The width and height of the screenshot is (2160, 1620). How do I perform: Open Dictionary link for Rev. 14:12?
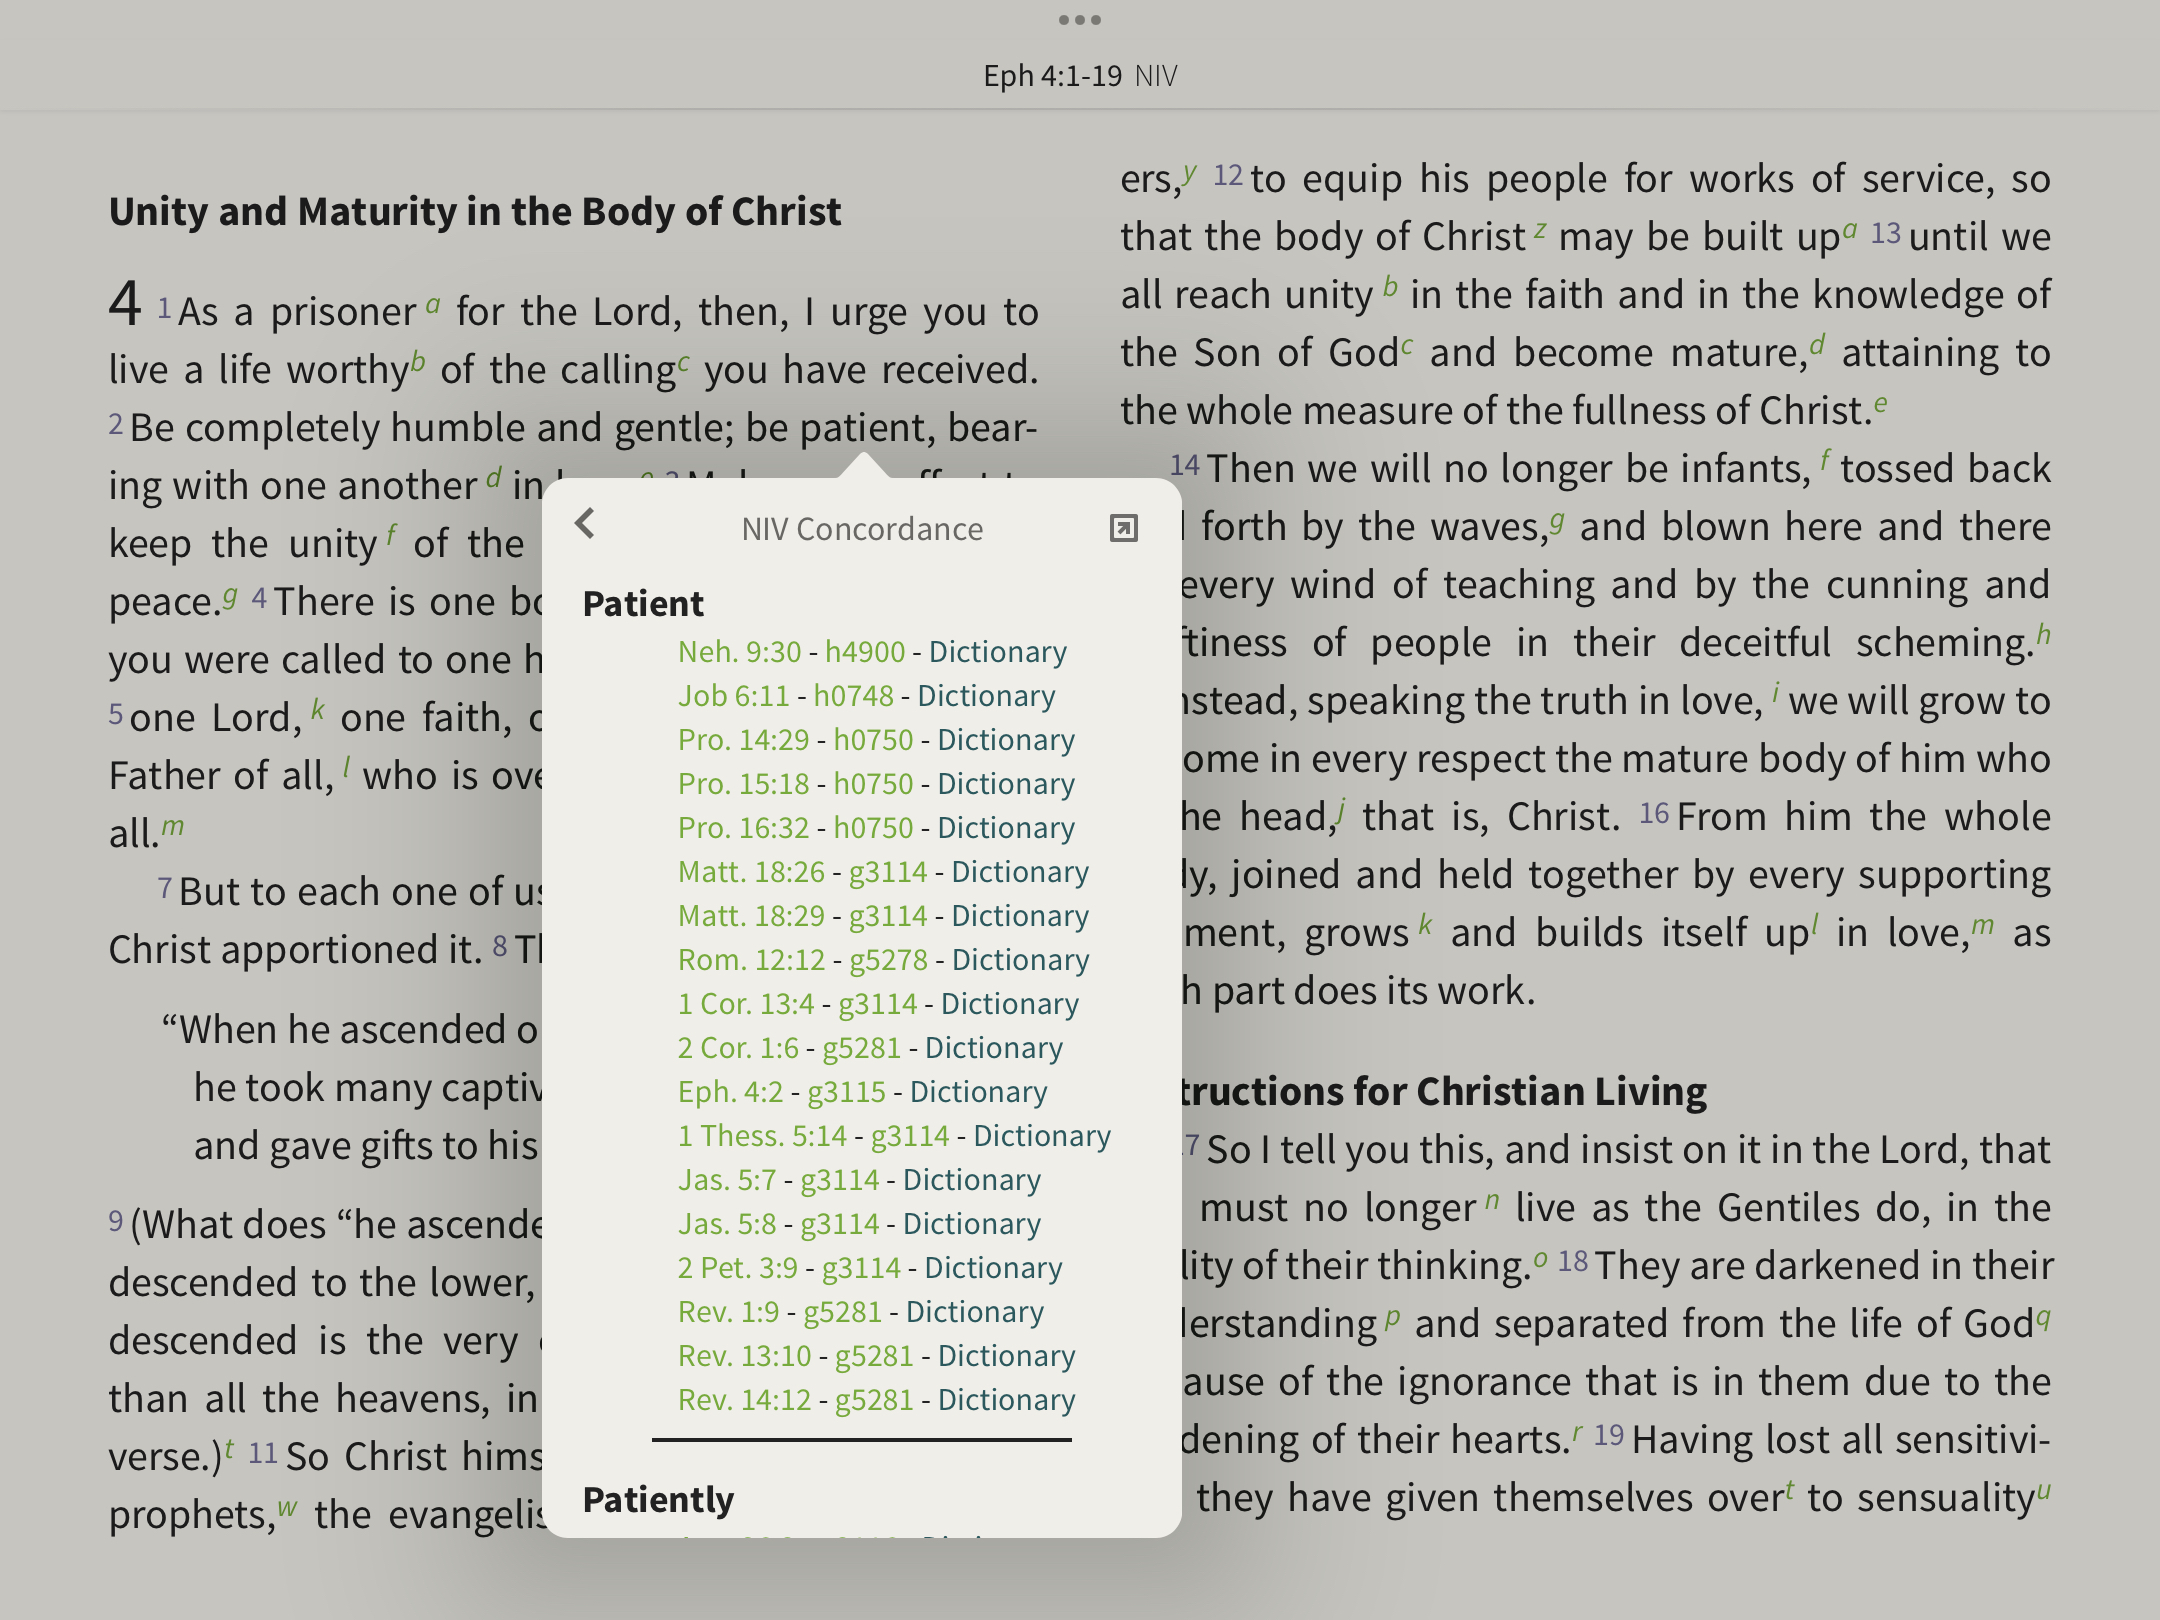click(x=1006, y=1400)
